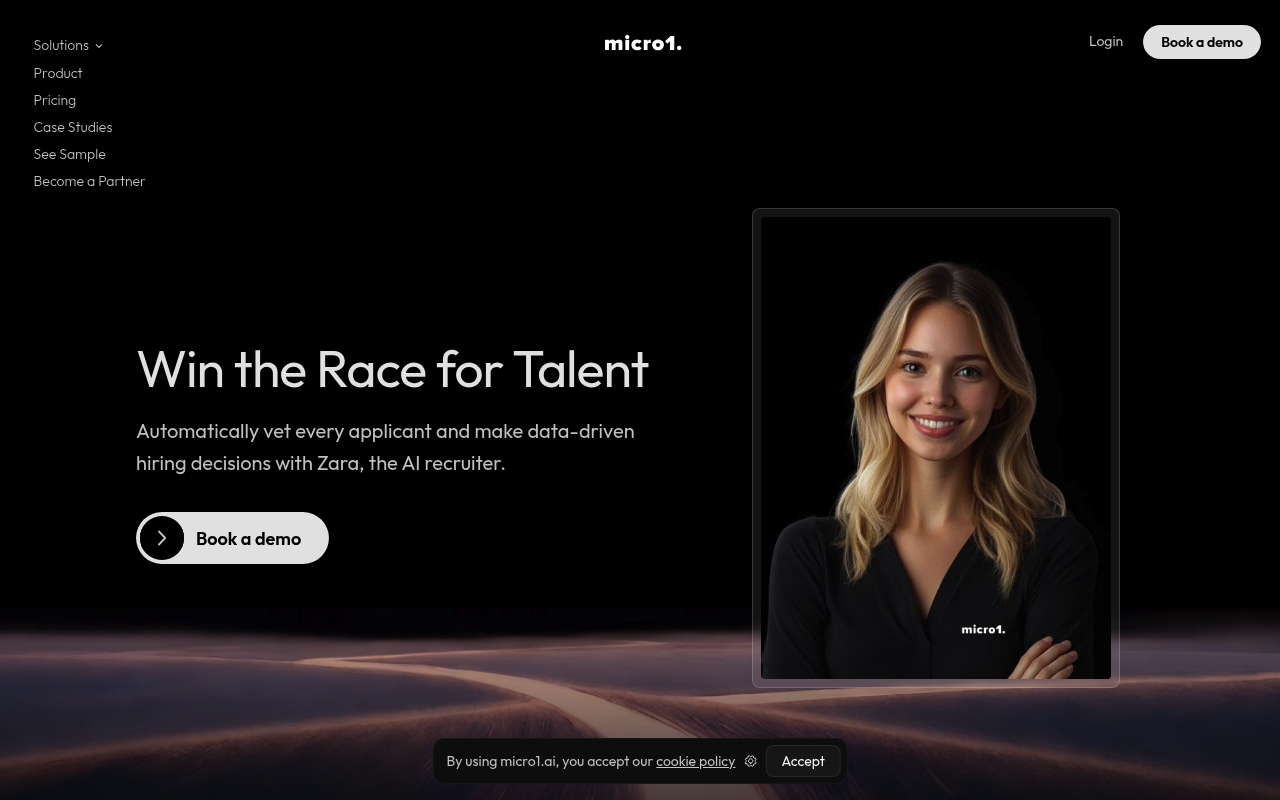Click the header Book a demo button
The image size is (1280, 800).
pos(1202,42)
